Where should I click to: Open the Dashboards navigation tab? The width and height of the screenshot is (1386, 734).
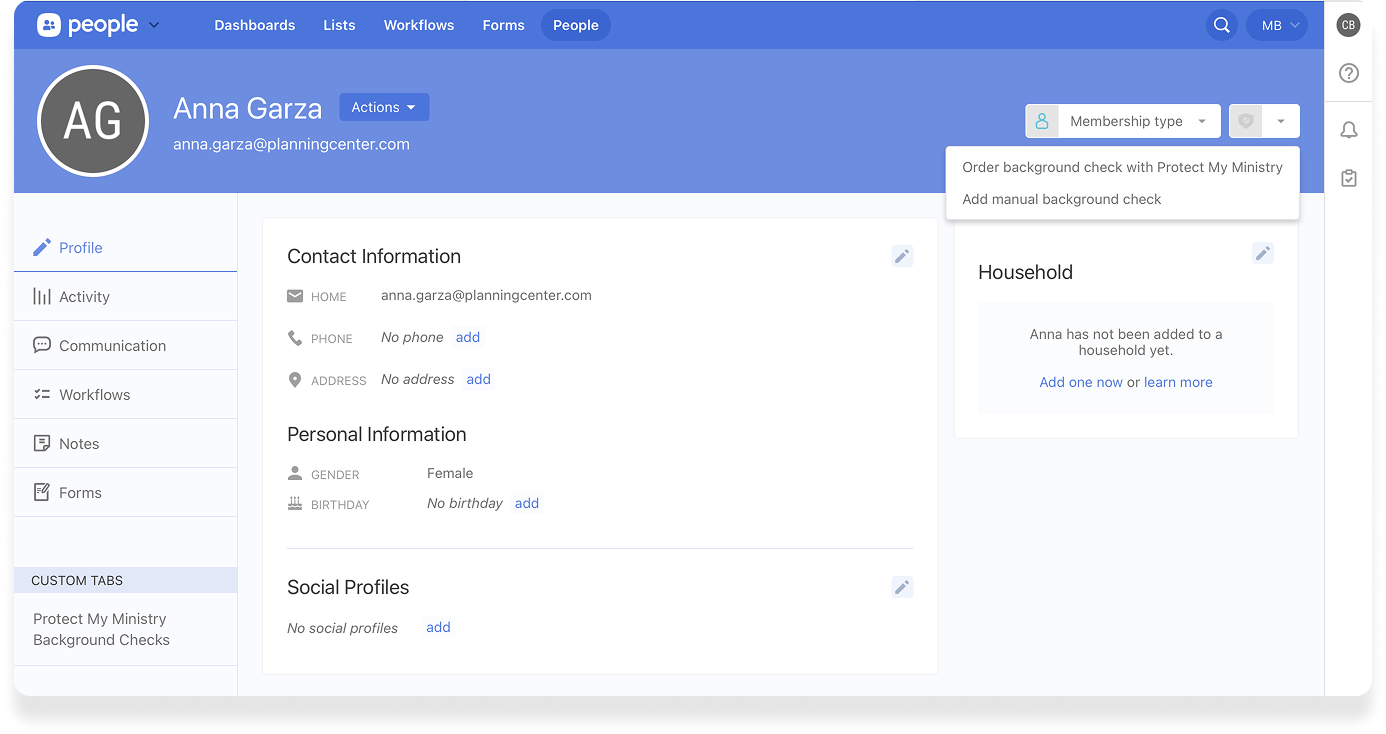click(254, 25)
